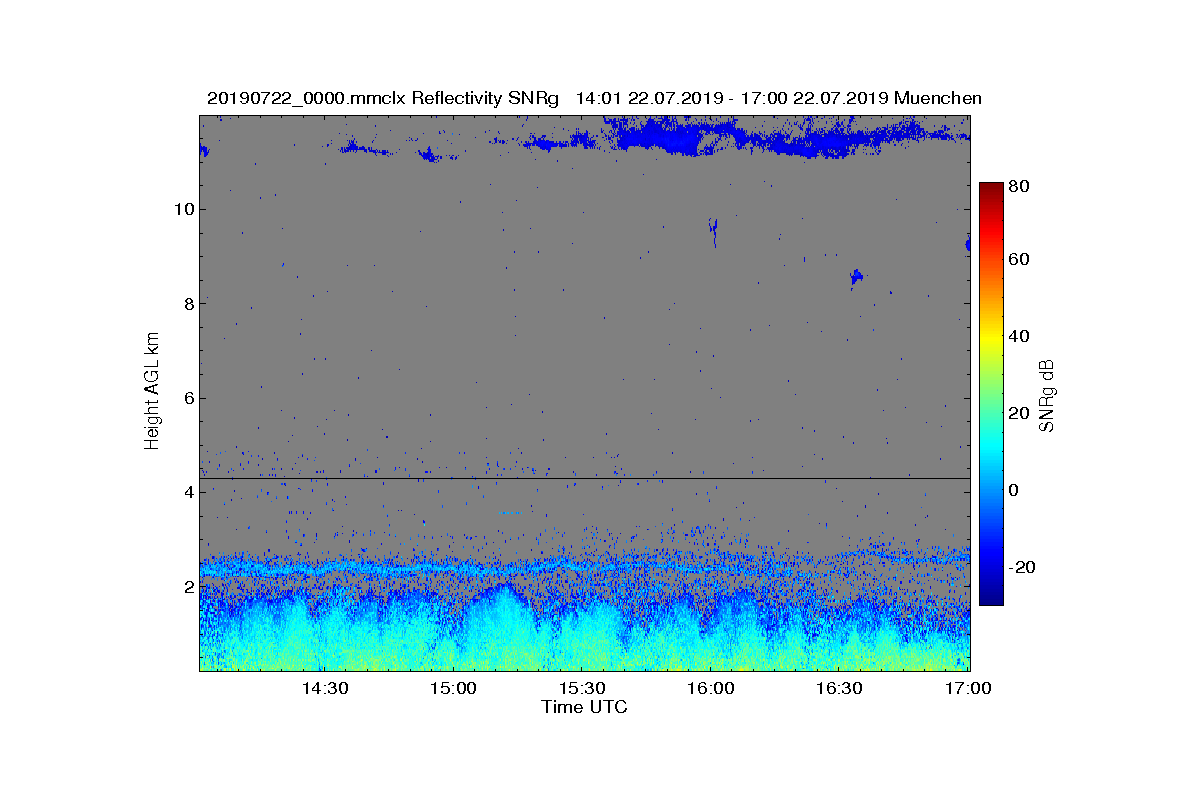Click the height tick label "4"
Image resolution: width=1200 pixels, height=800 pixels.
pos(188,492)
